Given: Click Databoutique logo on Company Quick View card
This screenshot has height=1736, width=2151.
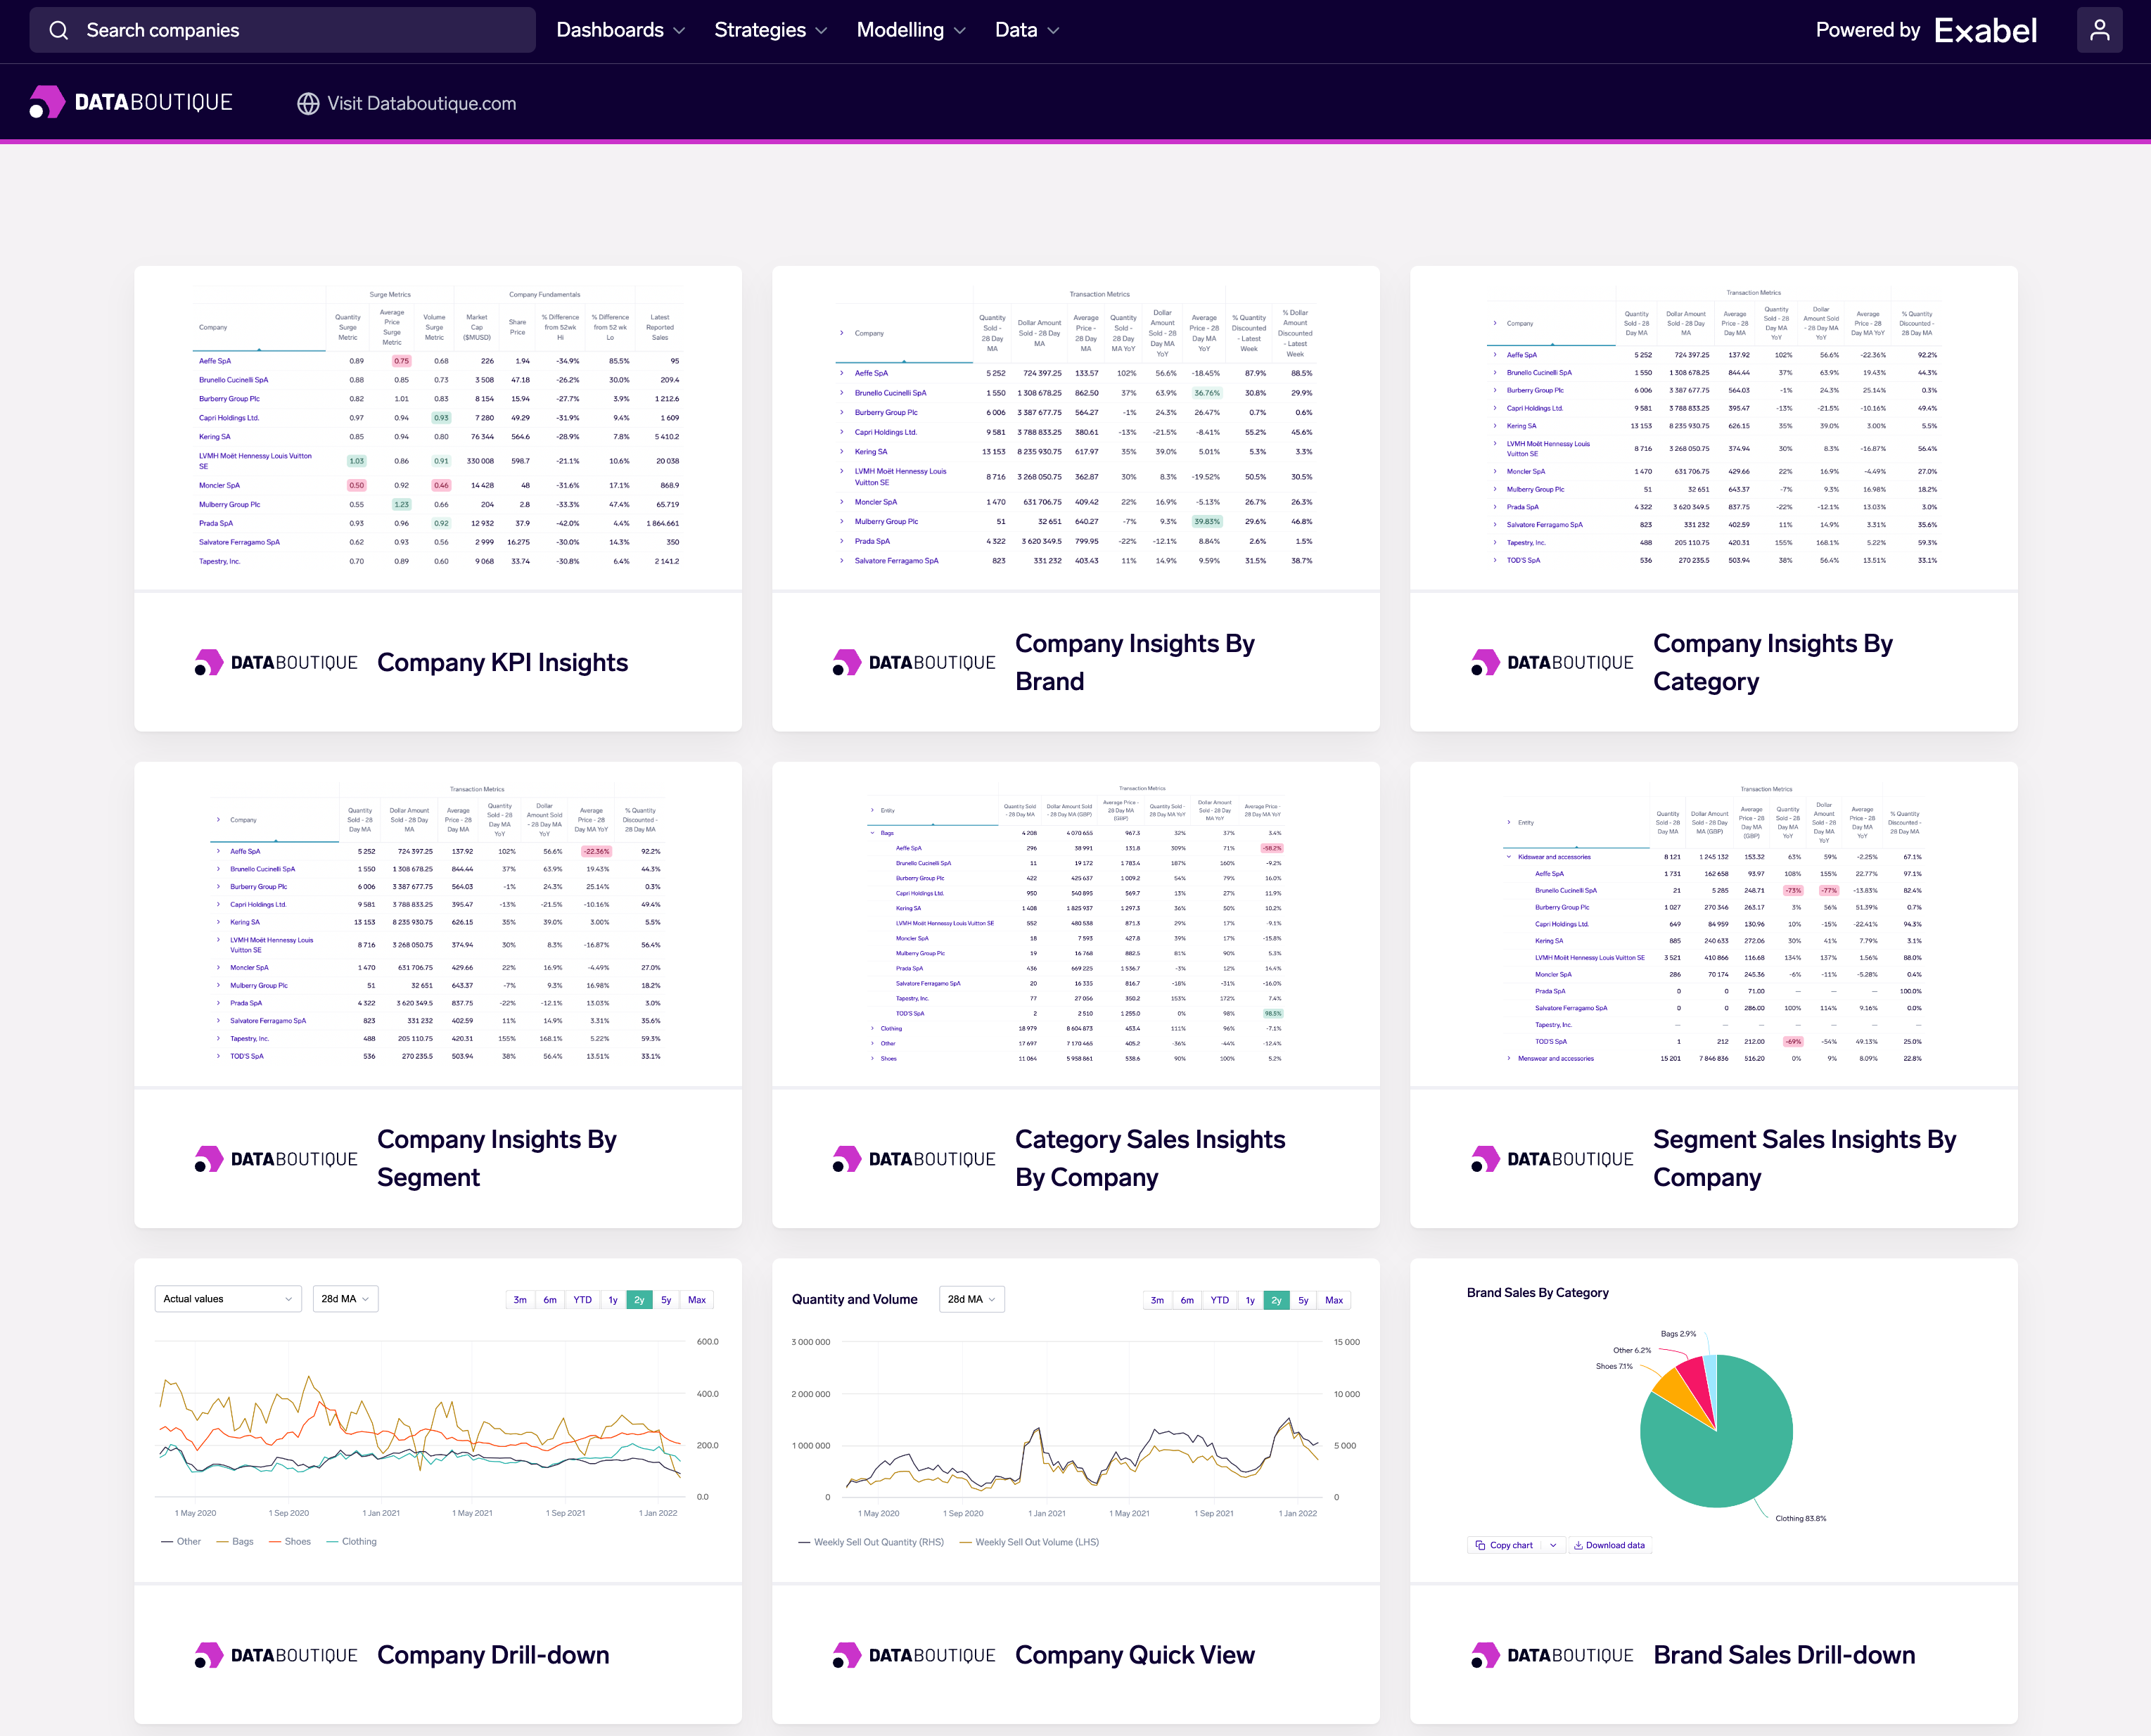Looking at the screenshot, I should point(914,1655).
